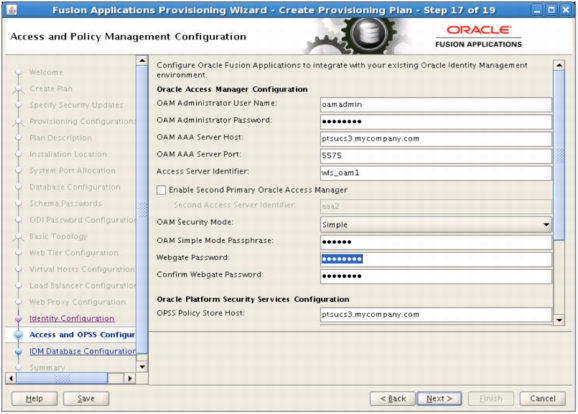Viewport: 578px width, 414px height.
Task: Click Oracle Platform Security Services Configuration heading
Action: [x=253, y=299]
